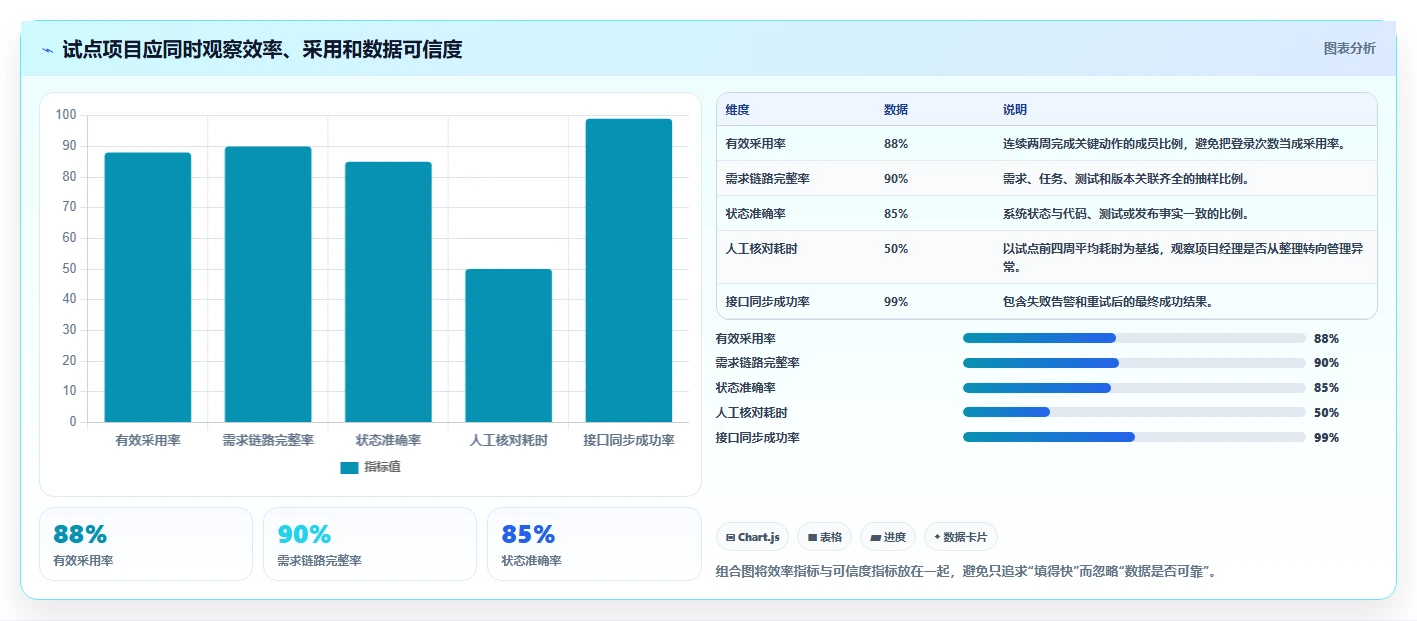This screenshot has height=621, width=1417.
Task: Click the 数据 column header
Action: pos(896,110)
